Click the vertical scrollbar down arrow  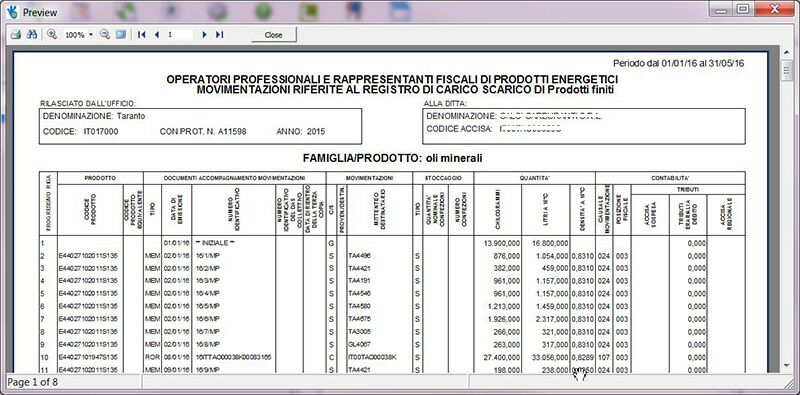[x=786, y=365]
